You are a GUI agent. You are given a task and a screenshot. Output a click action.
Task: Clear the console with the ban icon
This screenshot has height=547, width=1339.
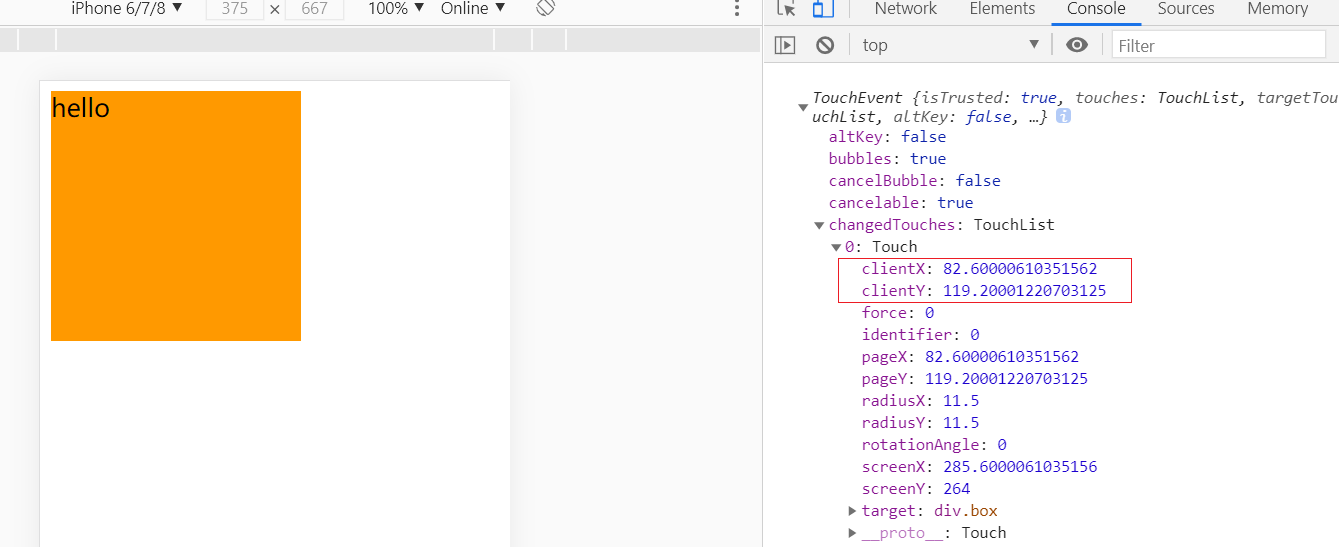(825, 45)
